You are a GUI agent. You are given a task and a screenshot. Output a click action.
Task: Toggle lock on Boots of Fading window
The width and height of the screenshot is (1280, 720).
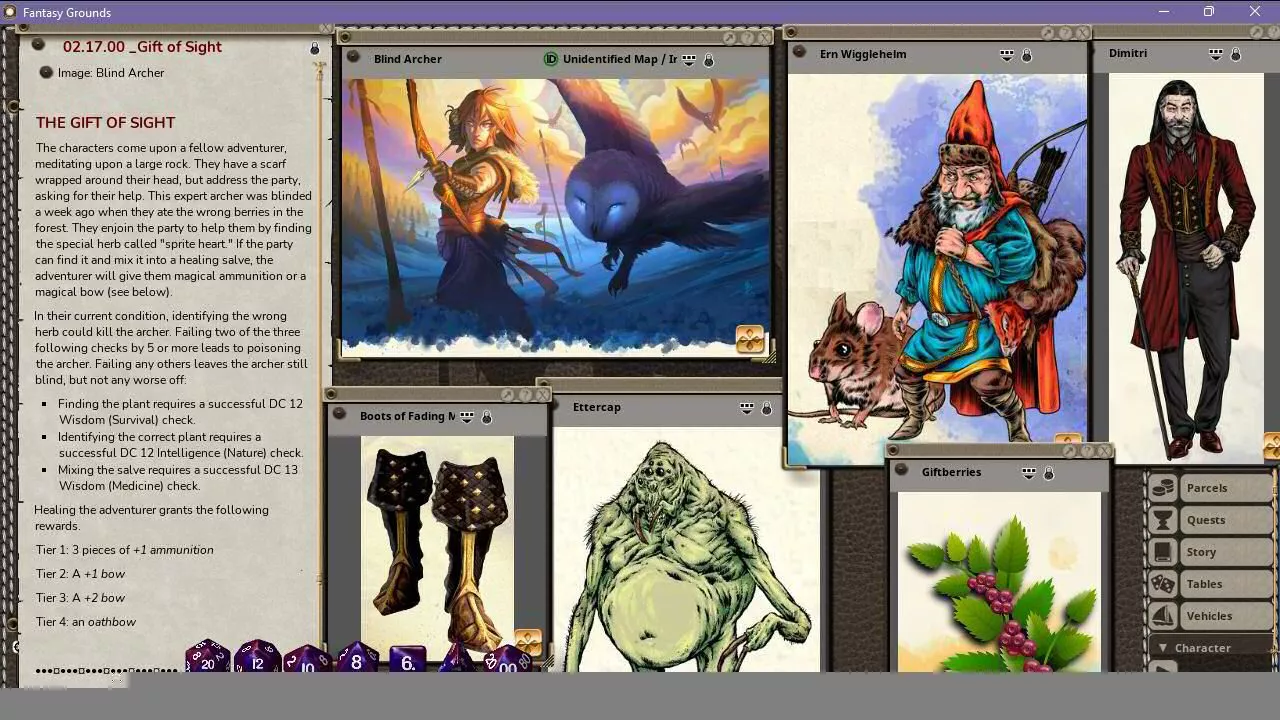click(487, 417)
